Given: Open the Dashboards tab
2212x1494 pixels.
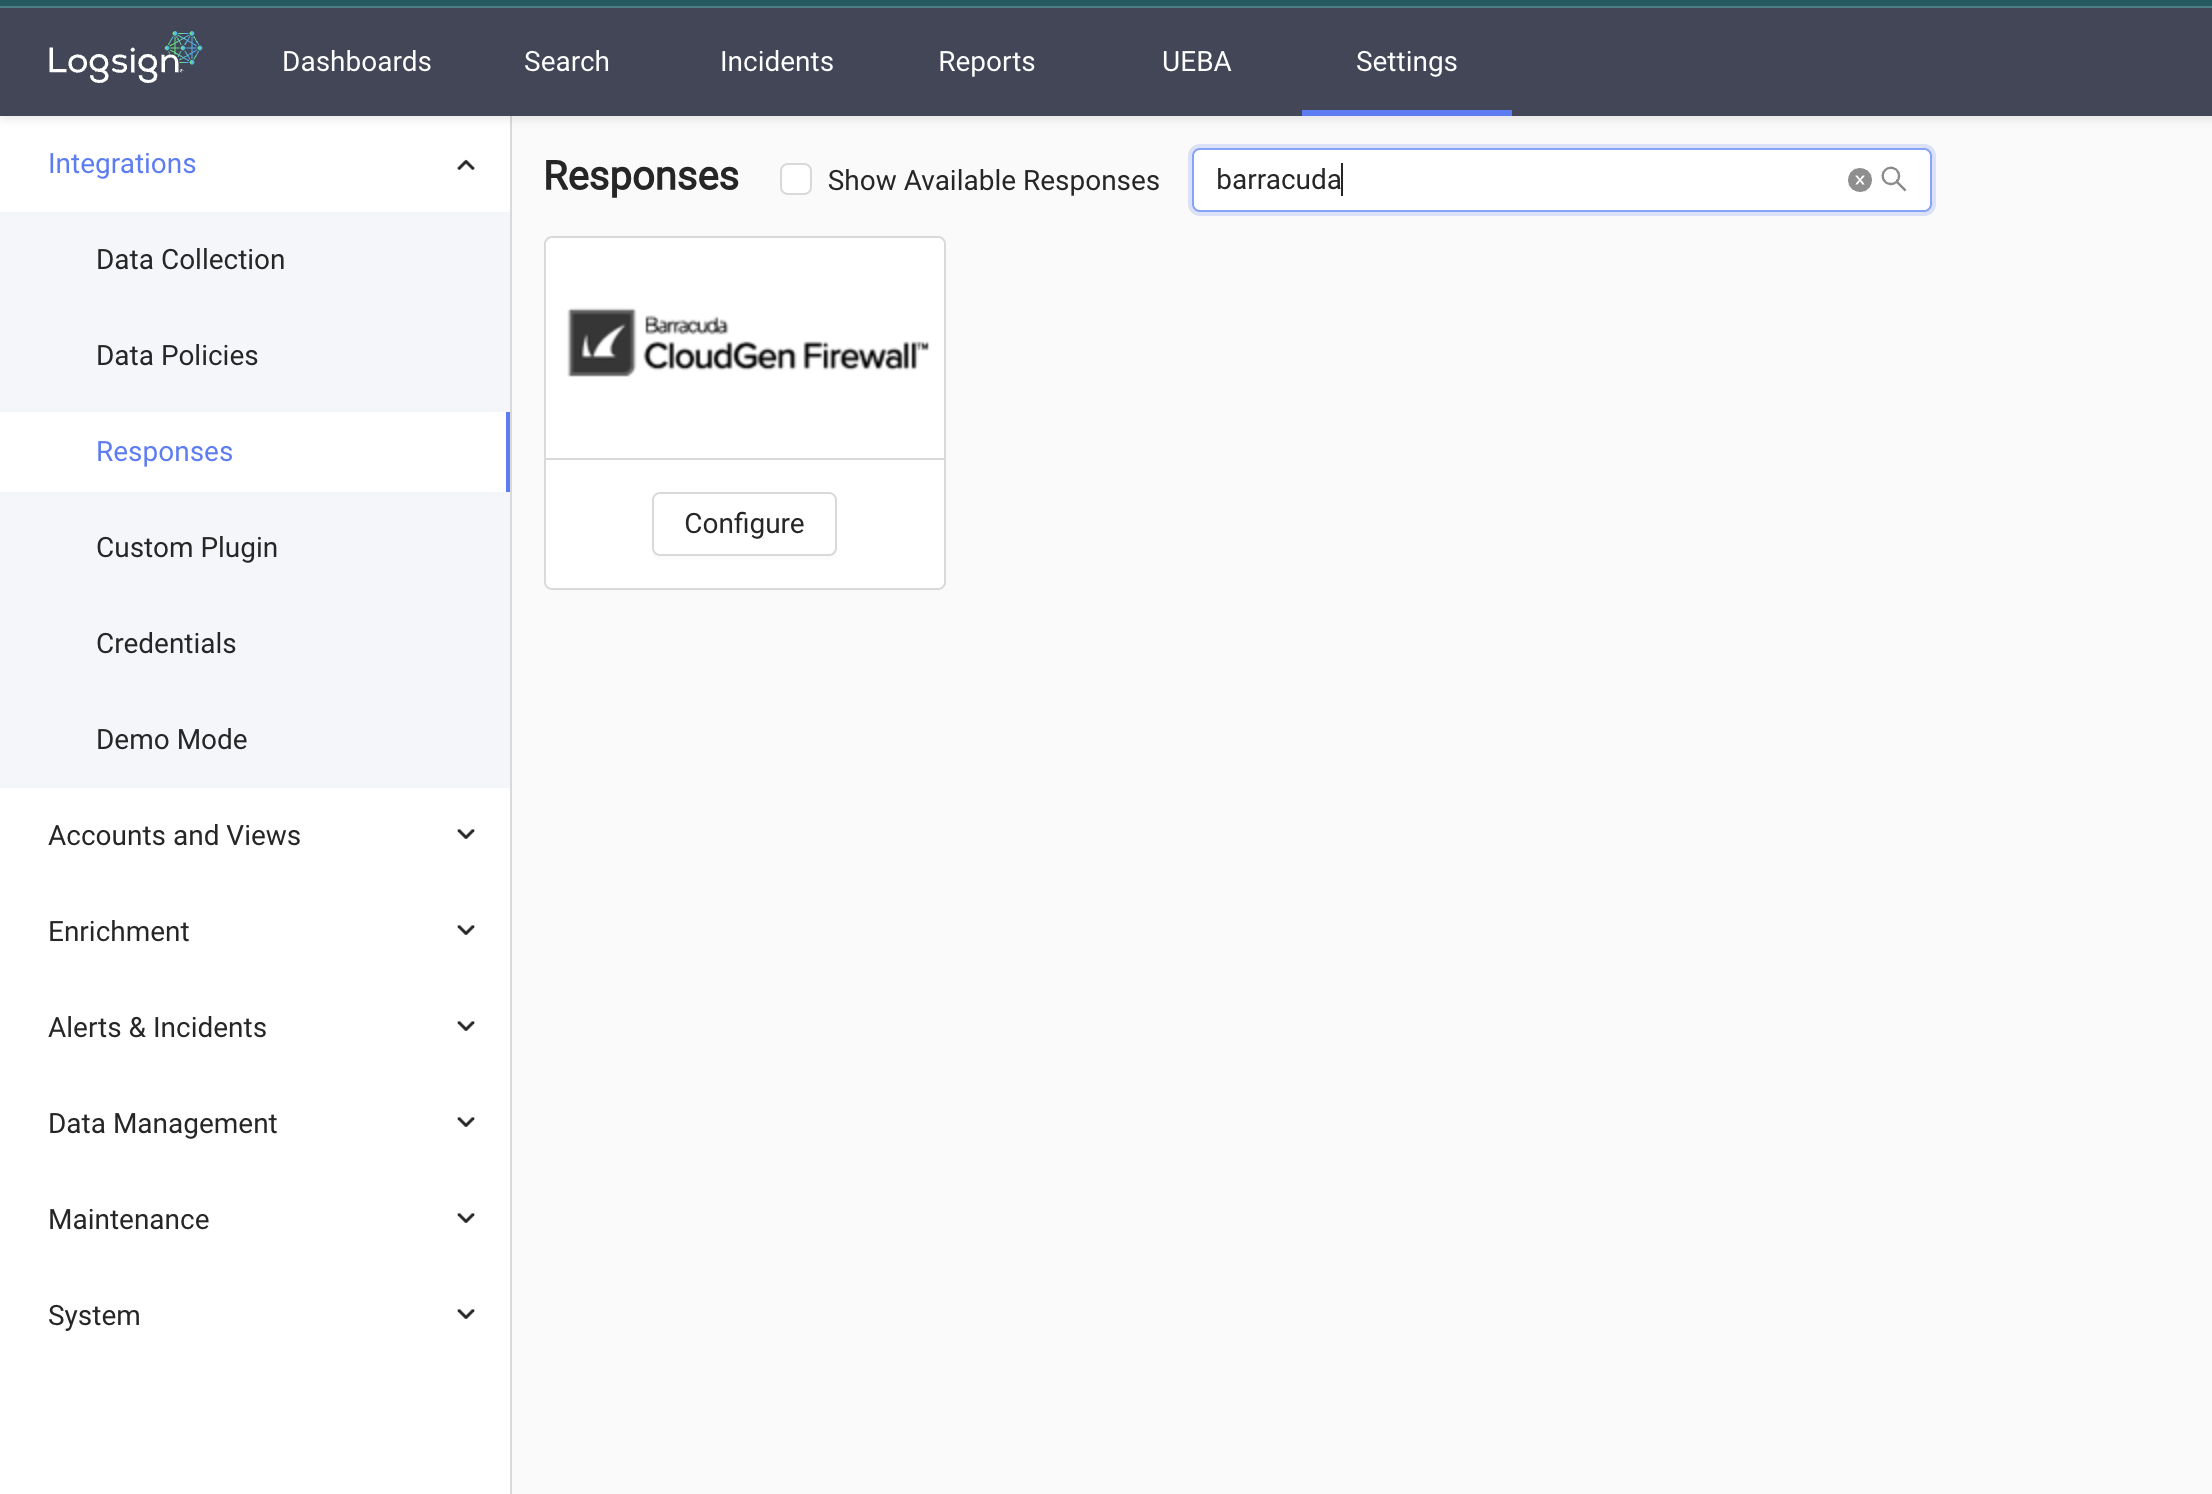Looking at the screenshot, I should click(357, 62).
